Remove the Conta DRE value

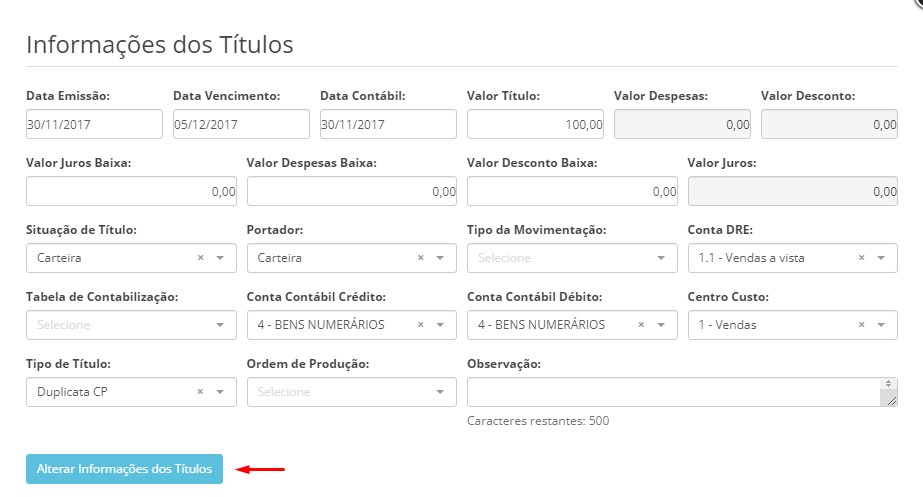[x=862, y=258]
